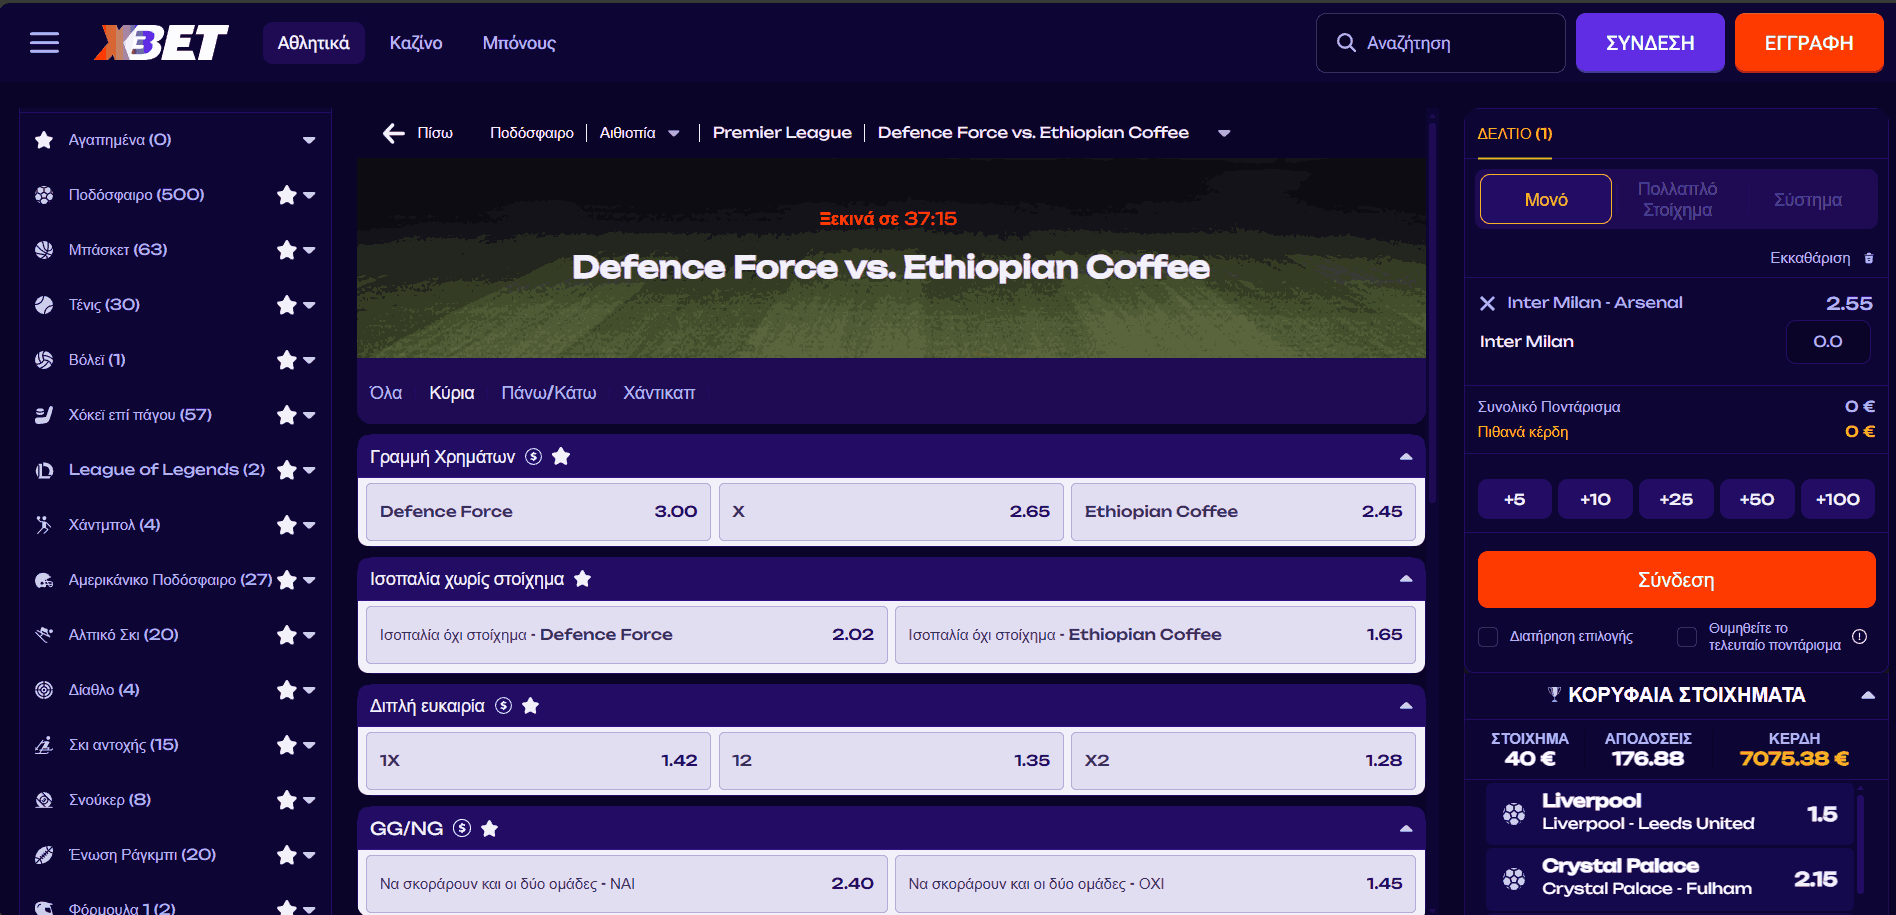The width and height of the screenshot is (1896, 915).
Task: Click the back arrow icon
Action: click(394, 133)
